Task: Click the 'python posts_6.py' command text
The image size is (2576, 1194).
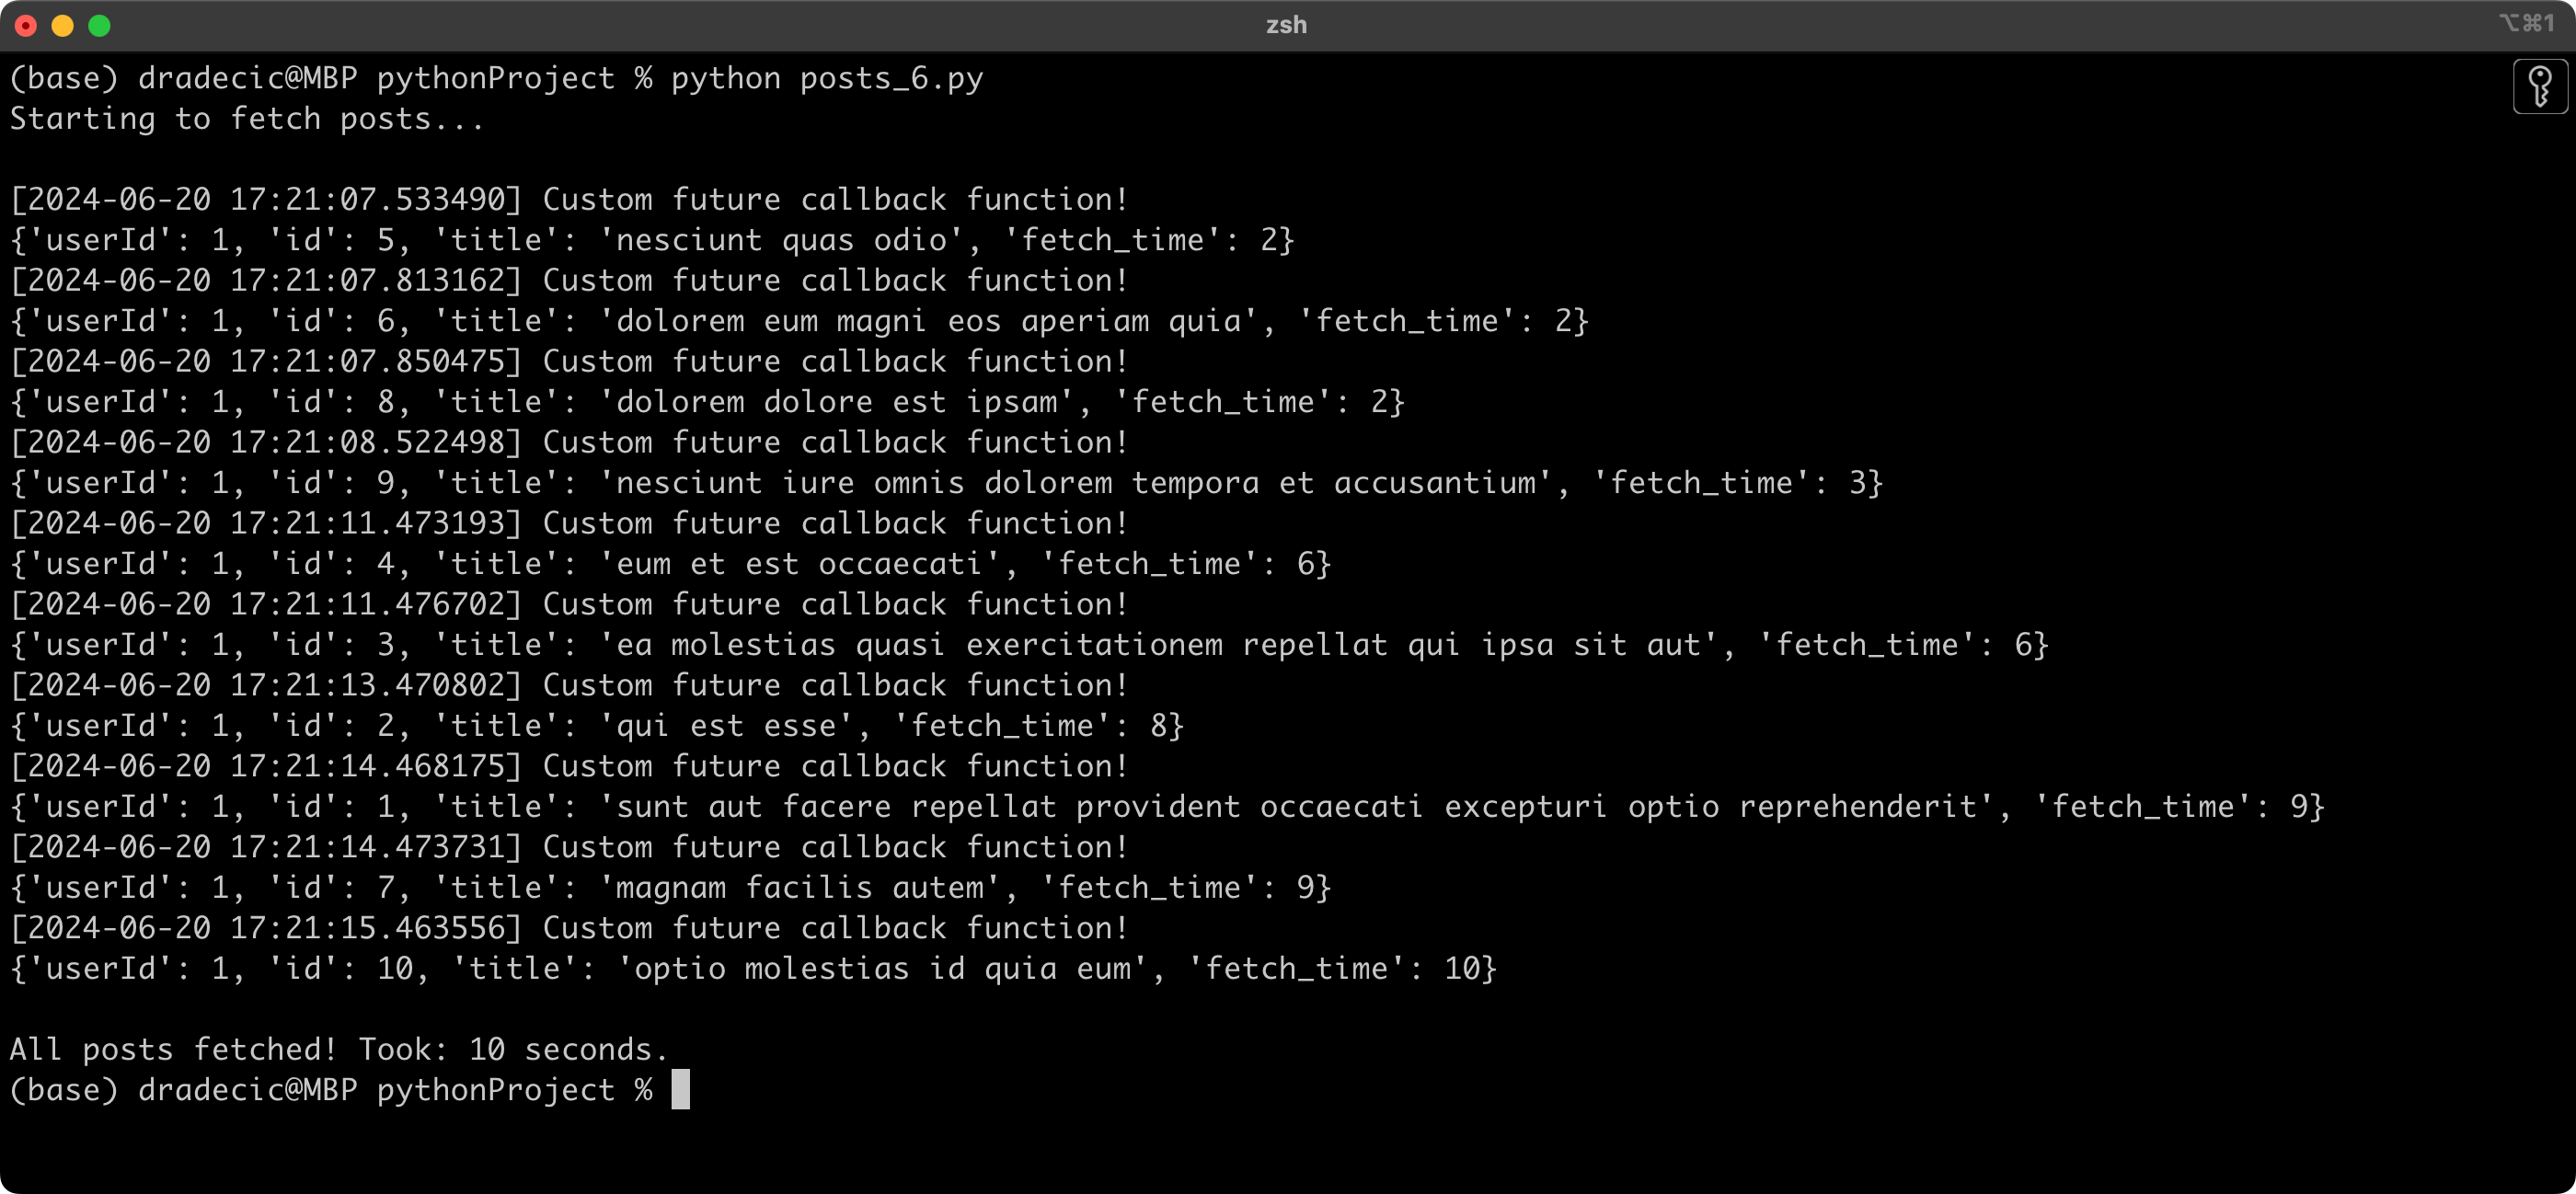Action: coord(826,78)
